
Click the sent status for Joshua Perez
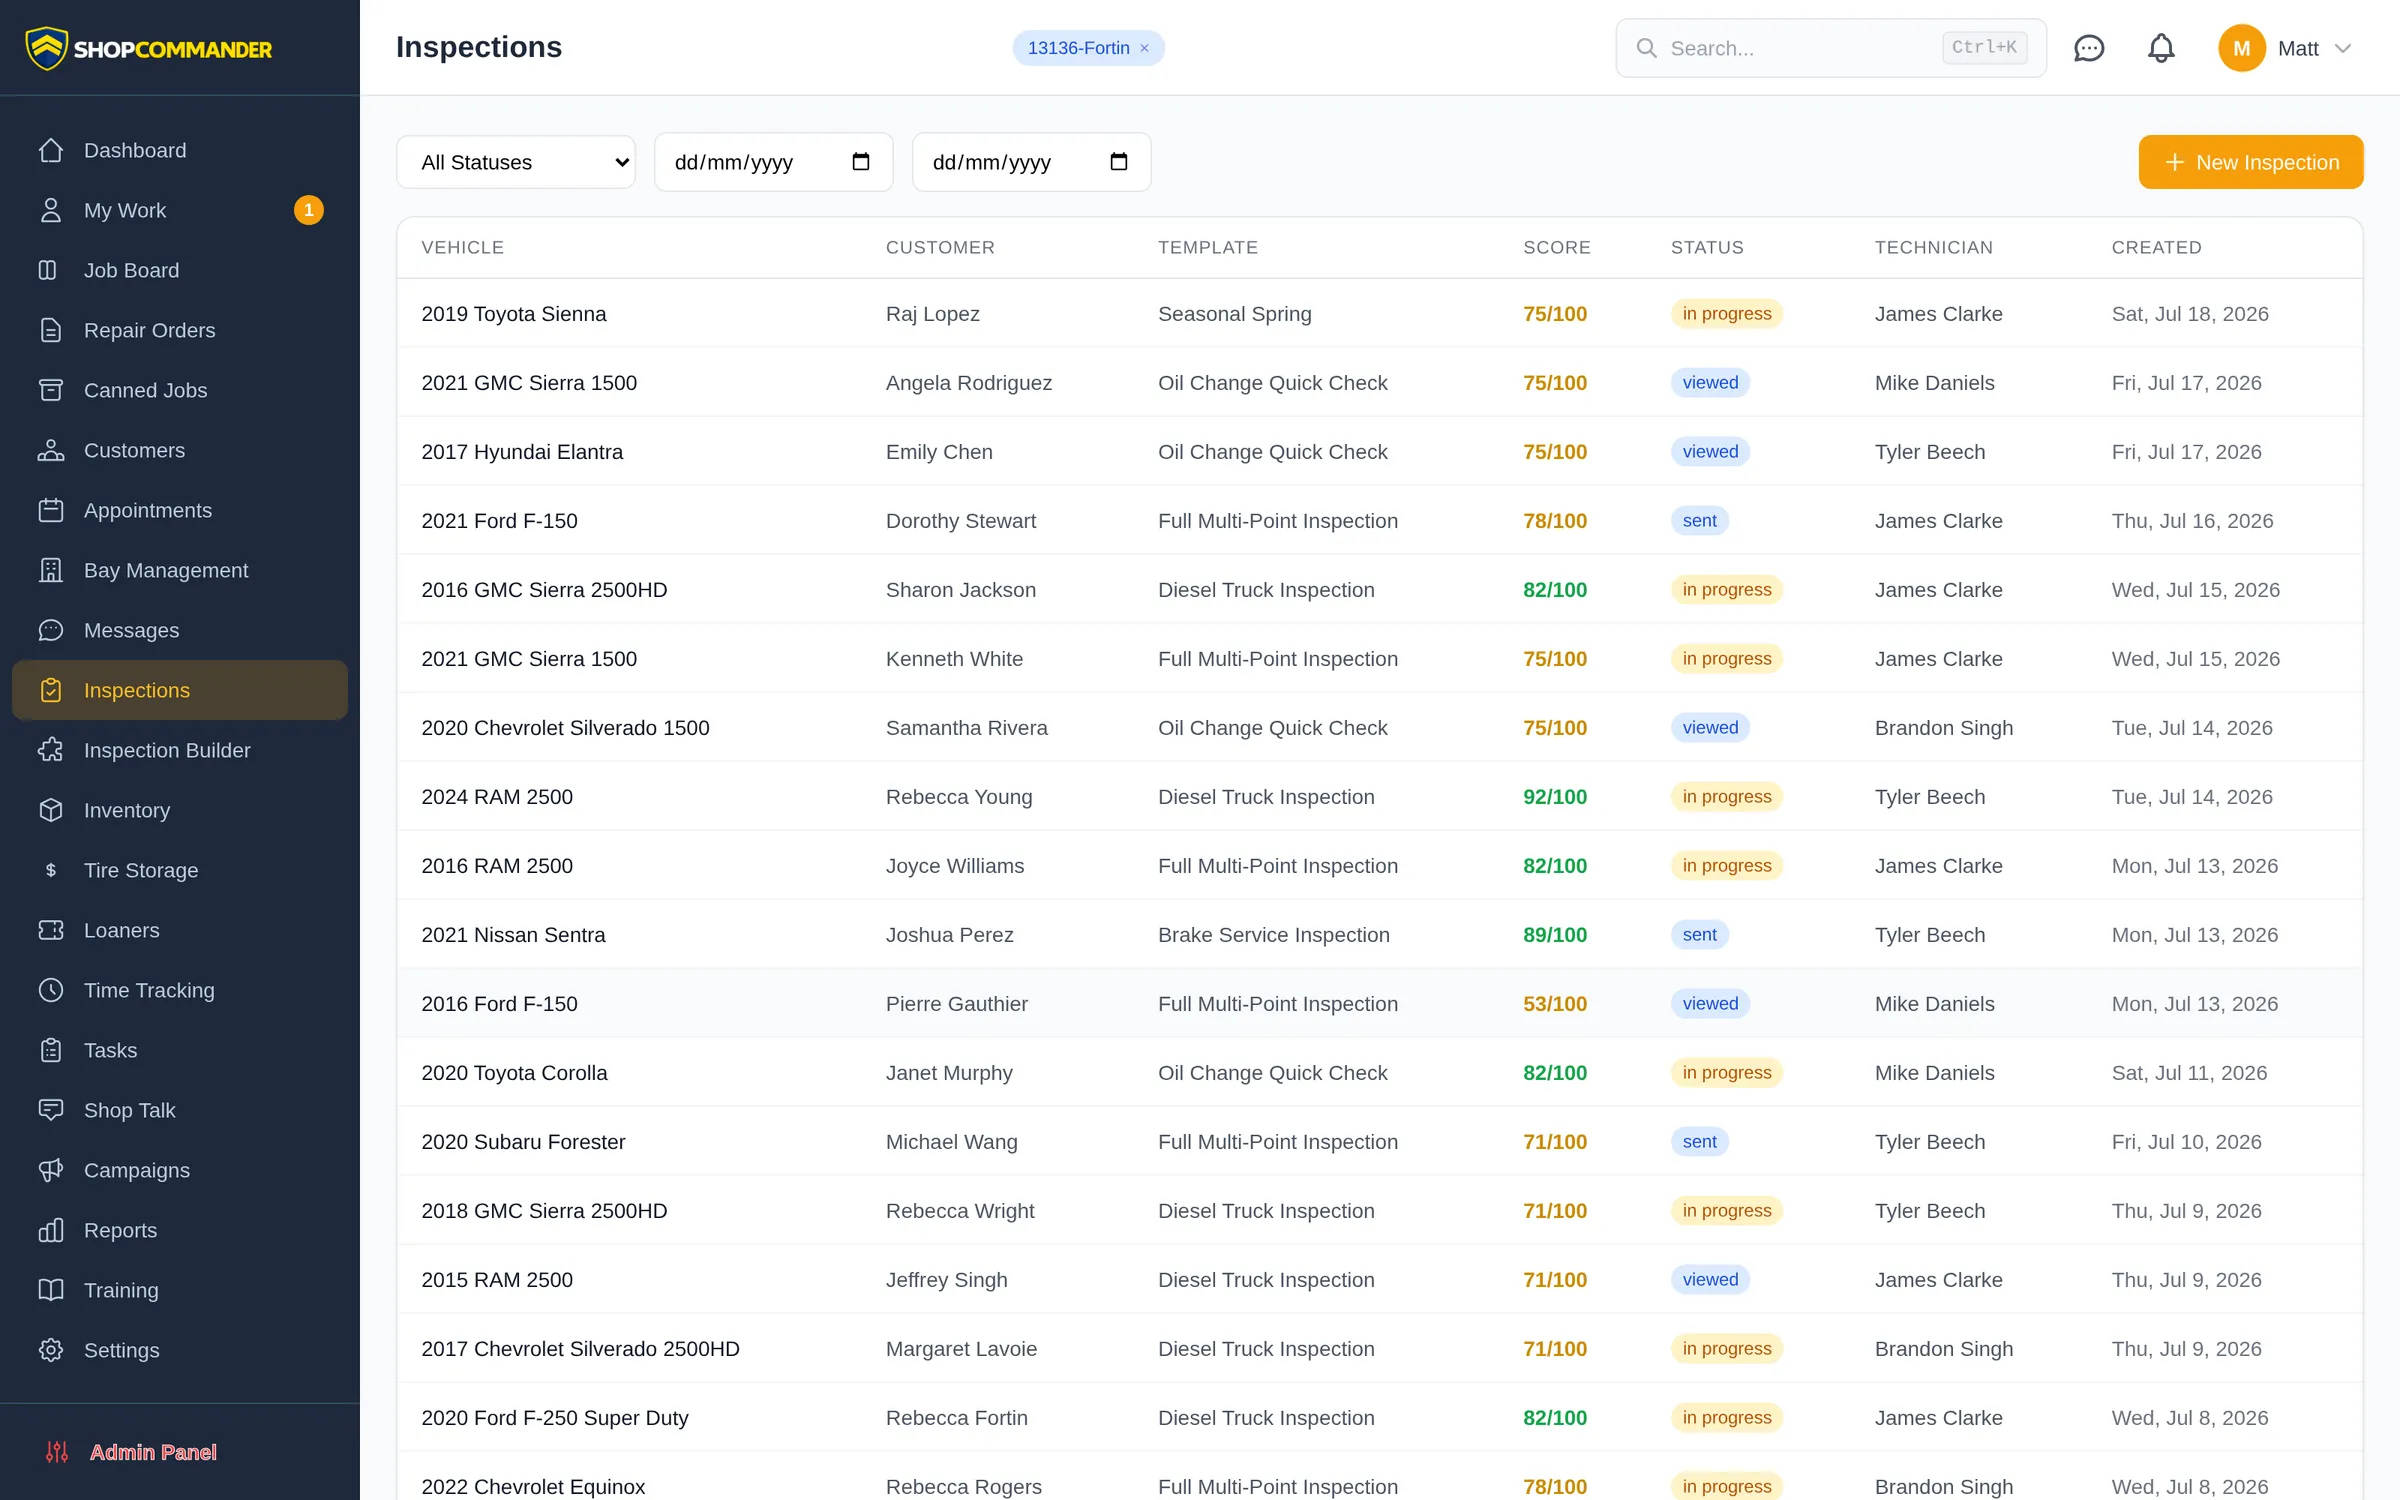(x=1699, y=935)
